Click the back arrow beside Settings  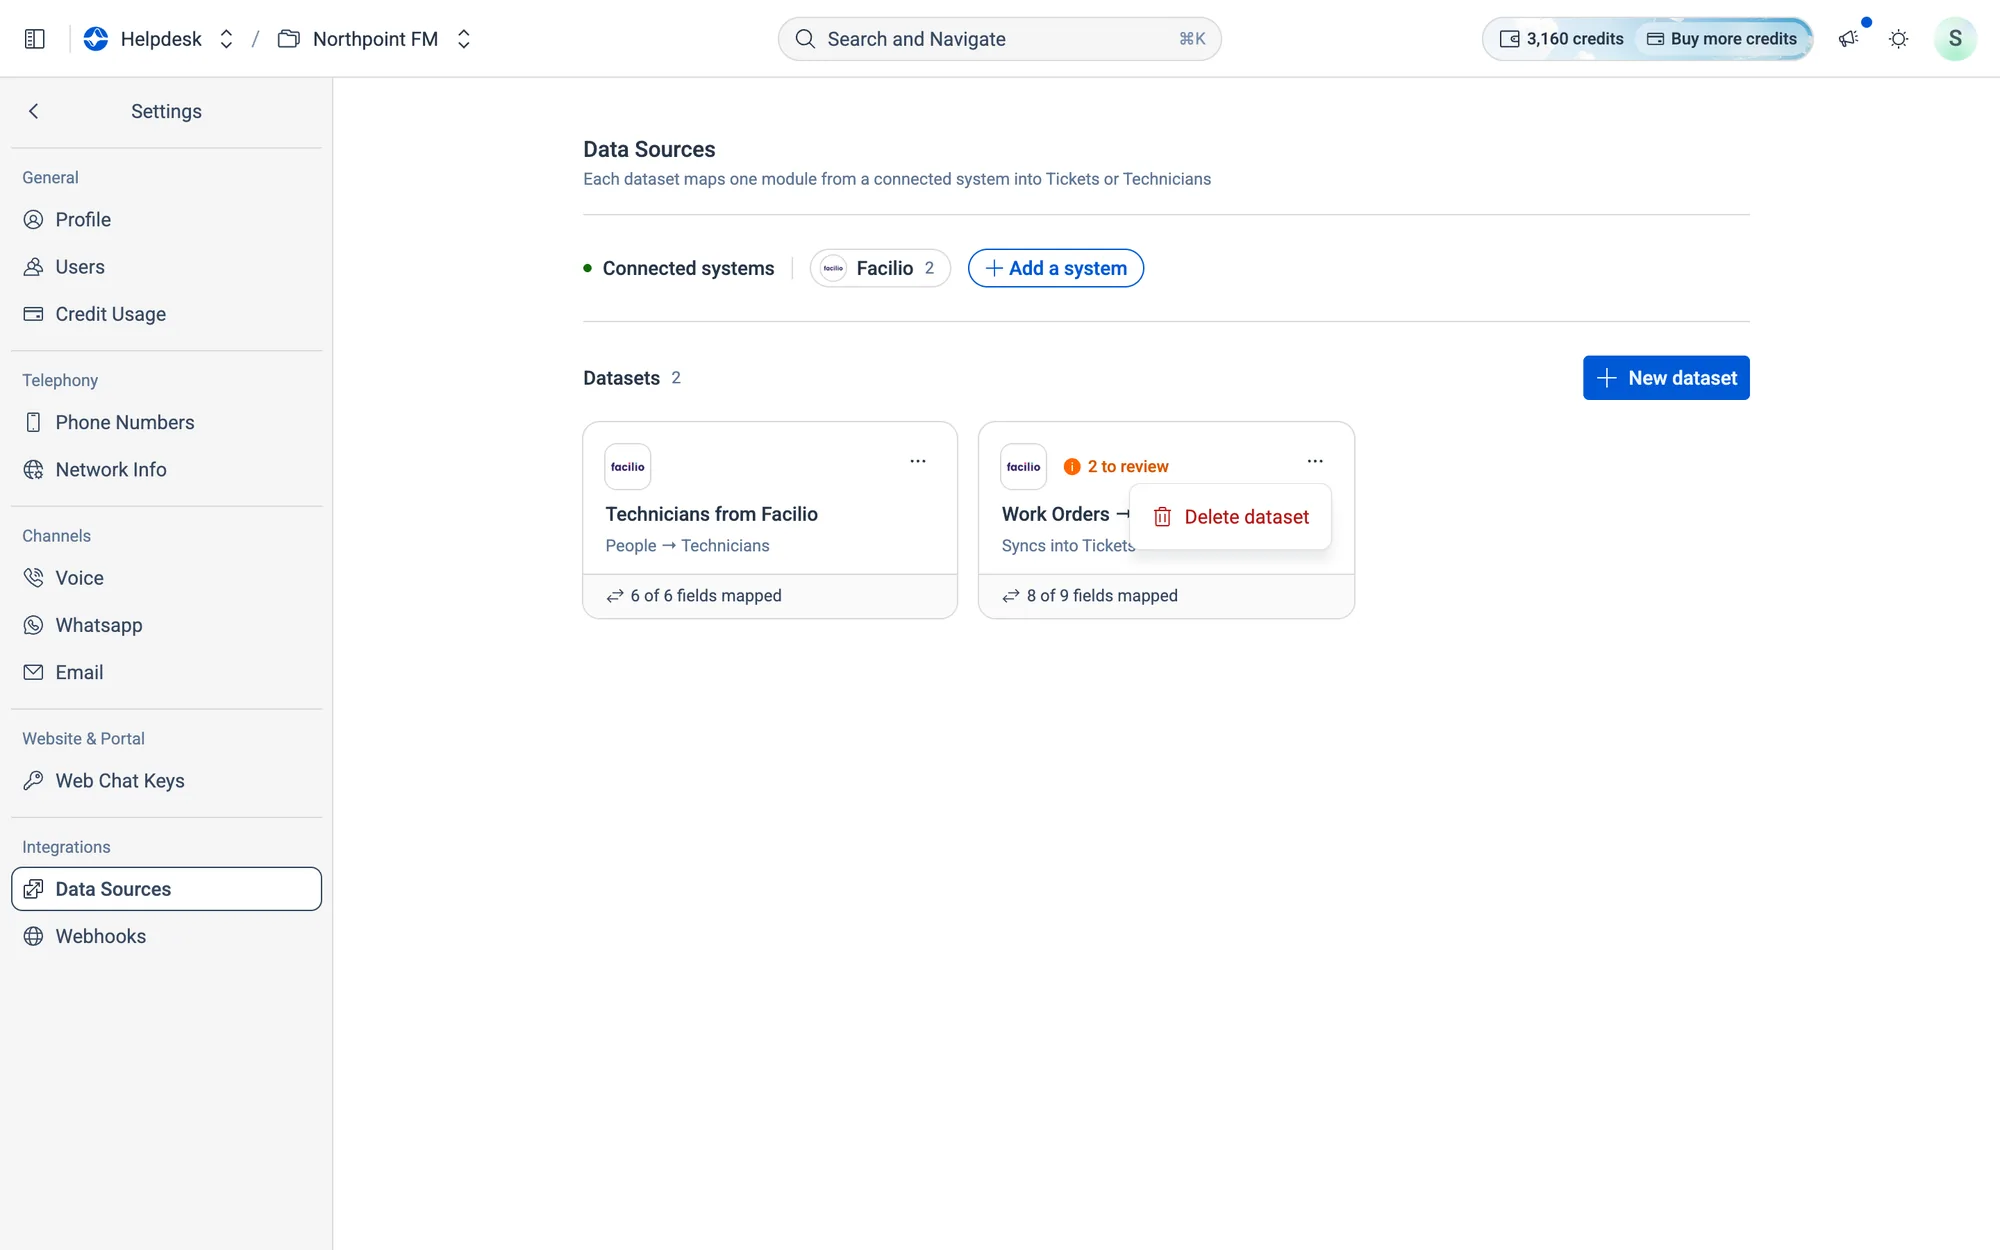[34, 111]
